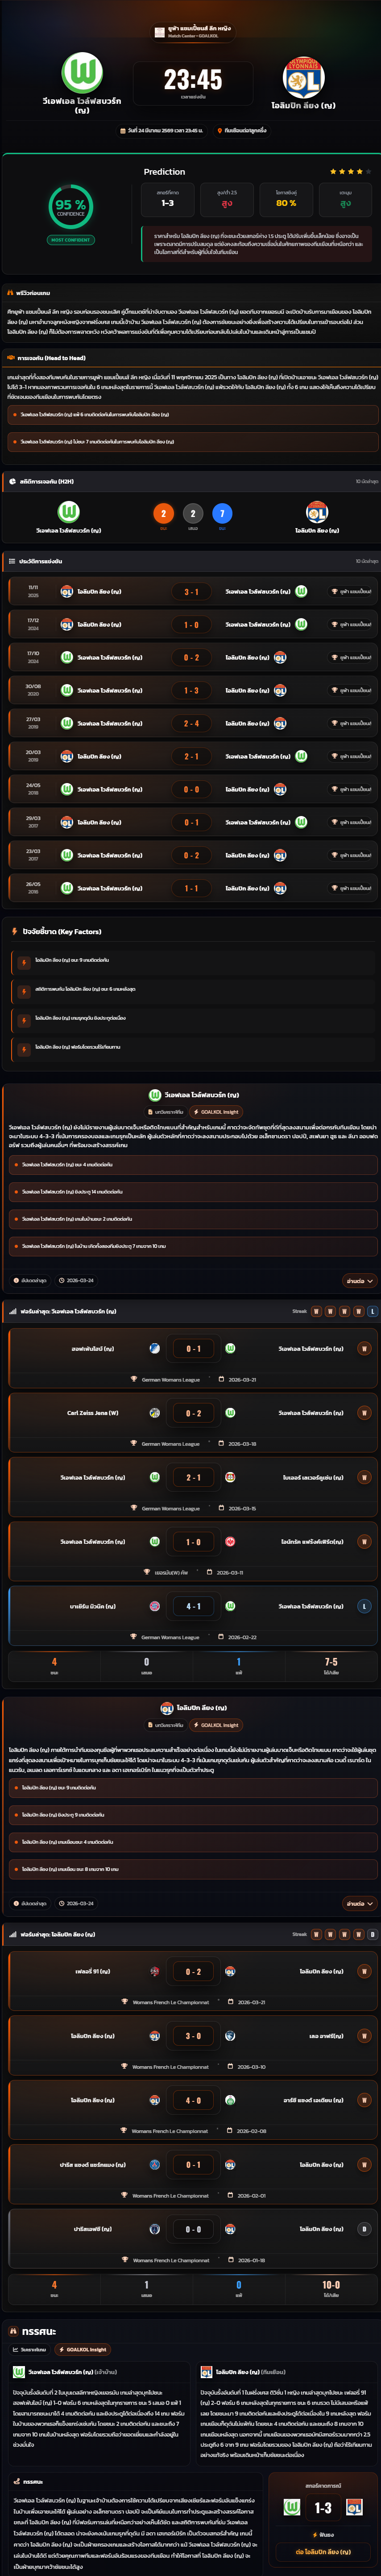Click the final predicted 1-3 score card
Image resolution: width=381 pixels, height=2576 pixels.
pyautogui.click(x=323, y=2508)
